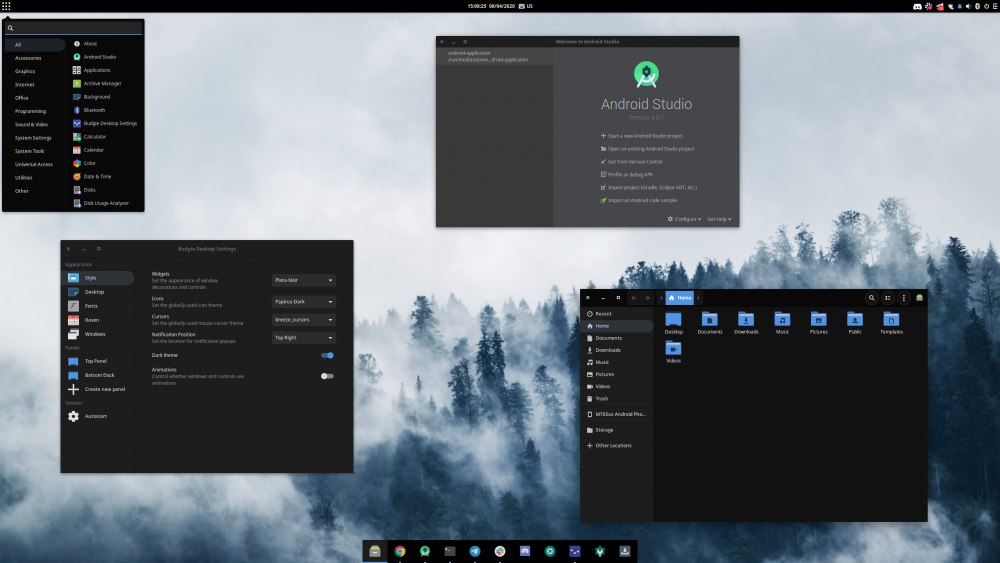Open Telegram from the bottom dock
The image size is (1000, 563).
474,551
